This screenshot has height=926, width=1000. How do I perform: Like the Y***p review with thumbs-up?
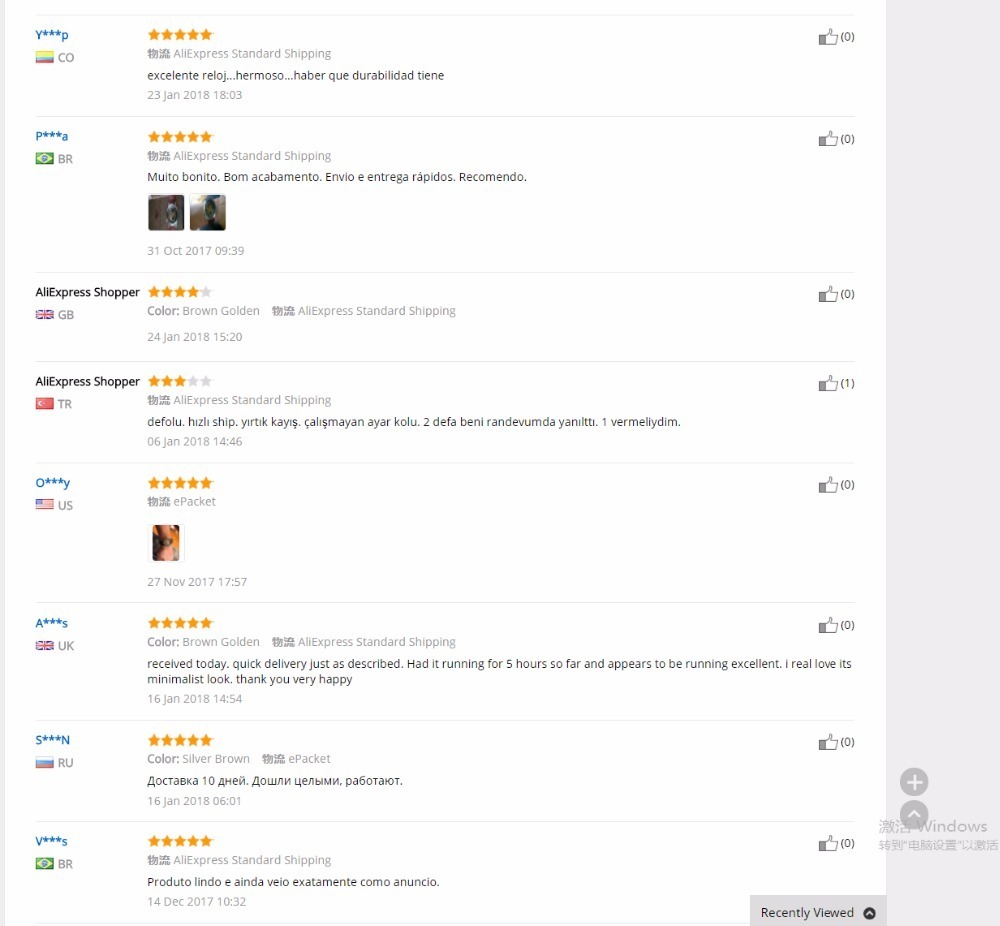coord(828,37)
